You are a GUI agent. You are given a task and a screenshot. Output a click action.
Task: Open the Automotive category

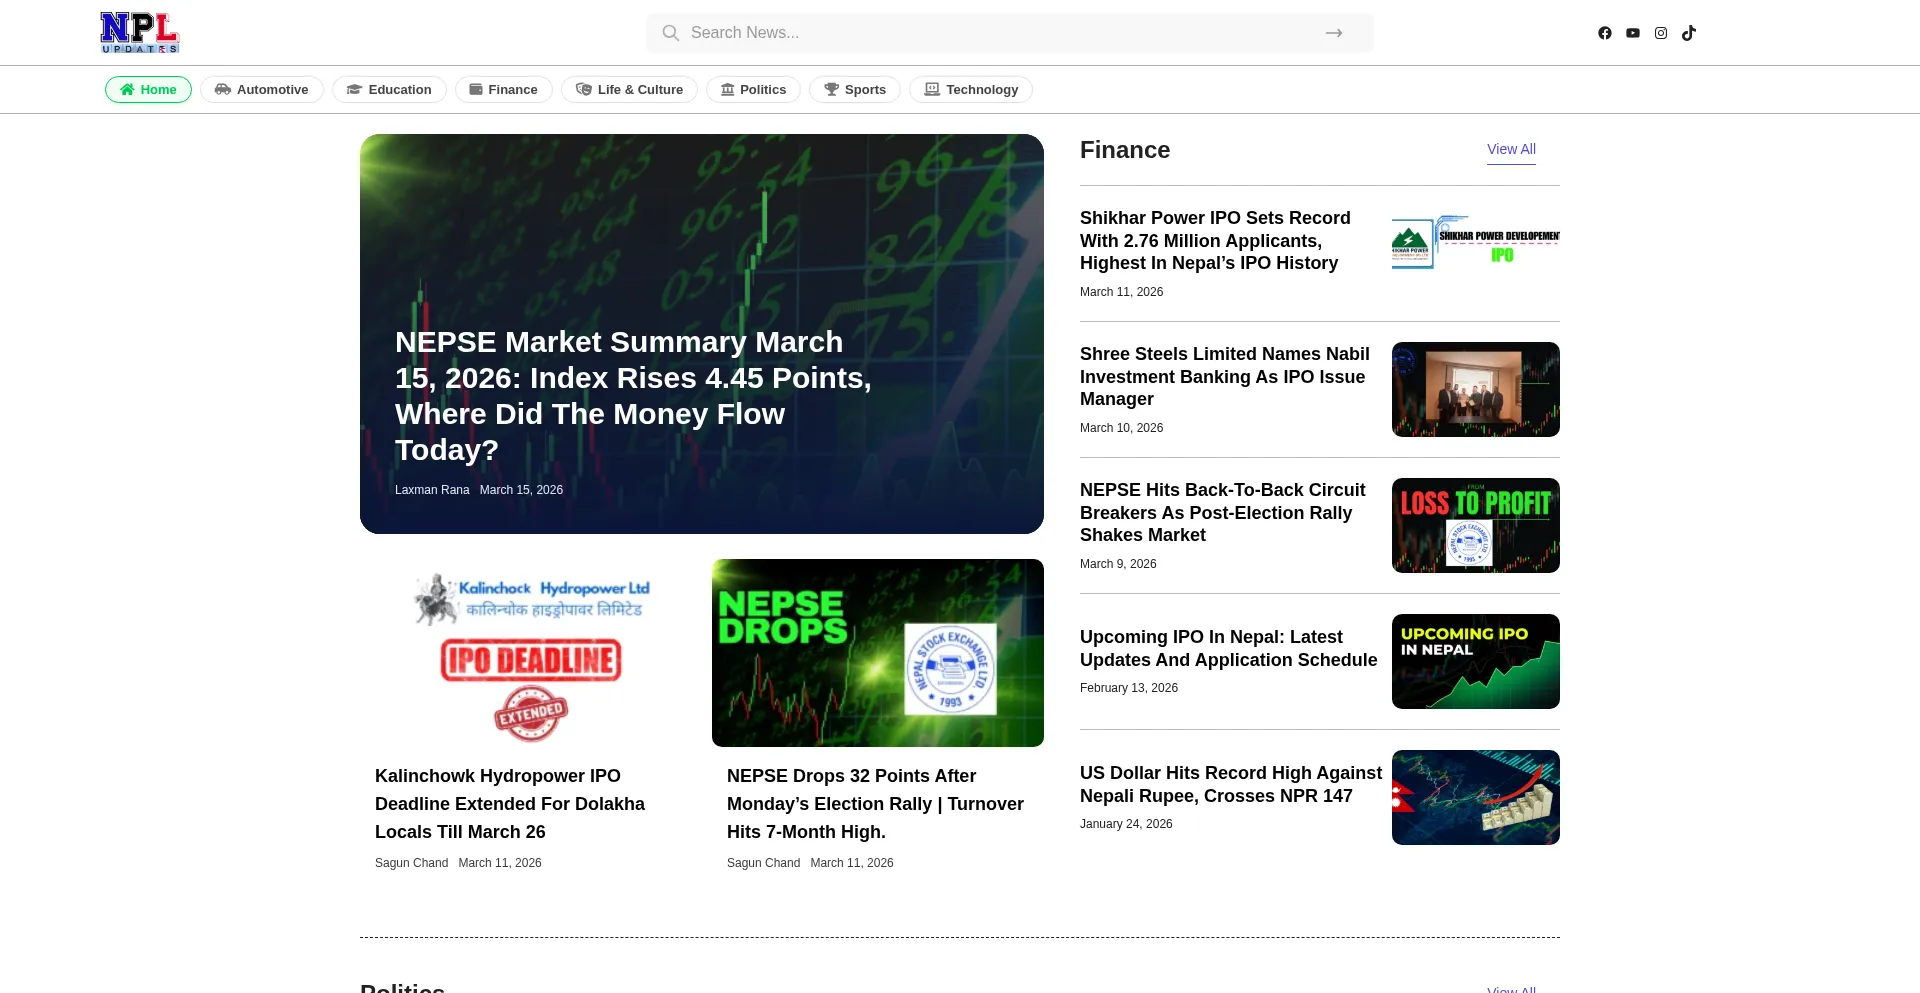pos(262,90)
